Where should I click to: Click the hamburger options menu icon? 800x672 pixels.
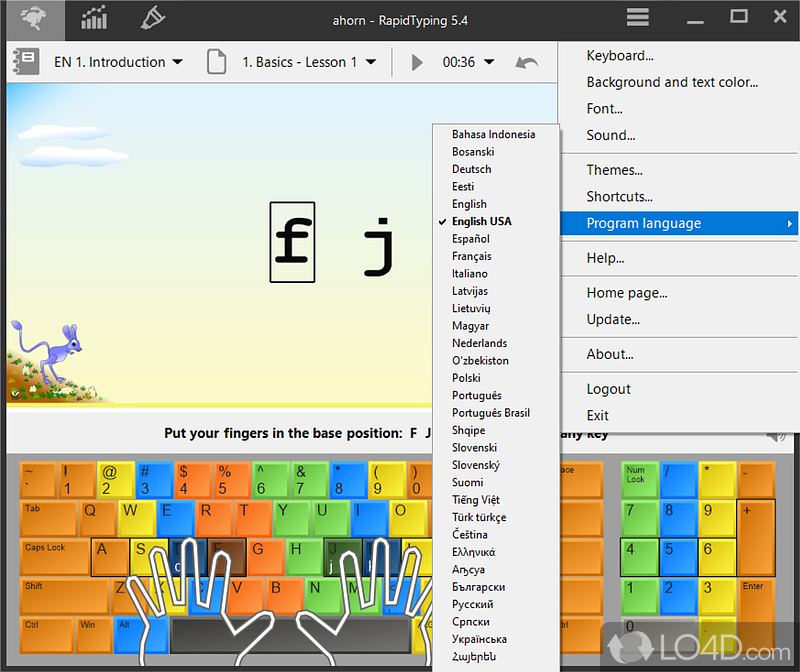[x=638, y=18]
